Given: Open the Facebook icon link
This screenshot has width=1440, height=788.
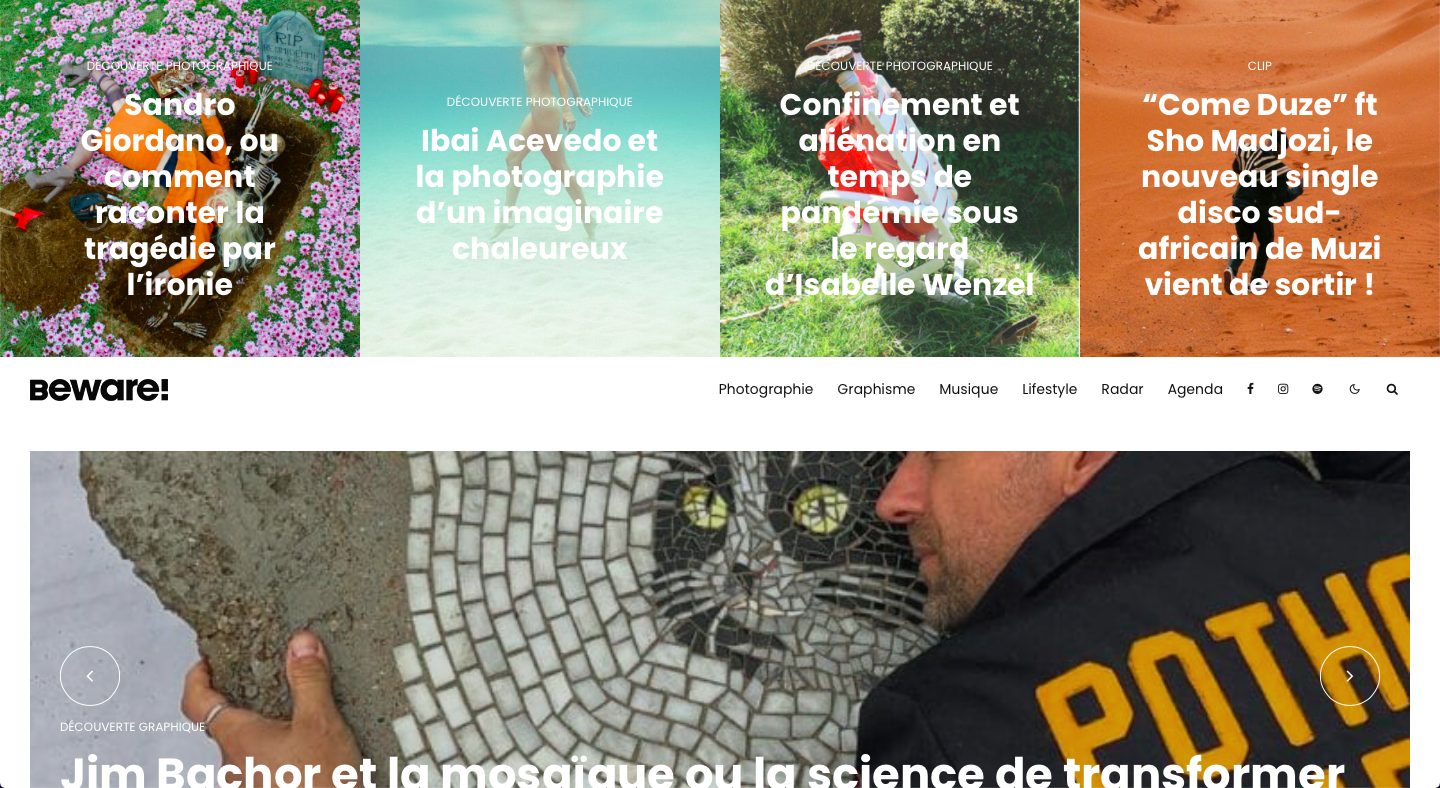Looking at the screenshot, I should pyautogui.click(x=1250, y=389).
